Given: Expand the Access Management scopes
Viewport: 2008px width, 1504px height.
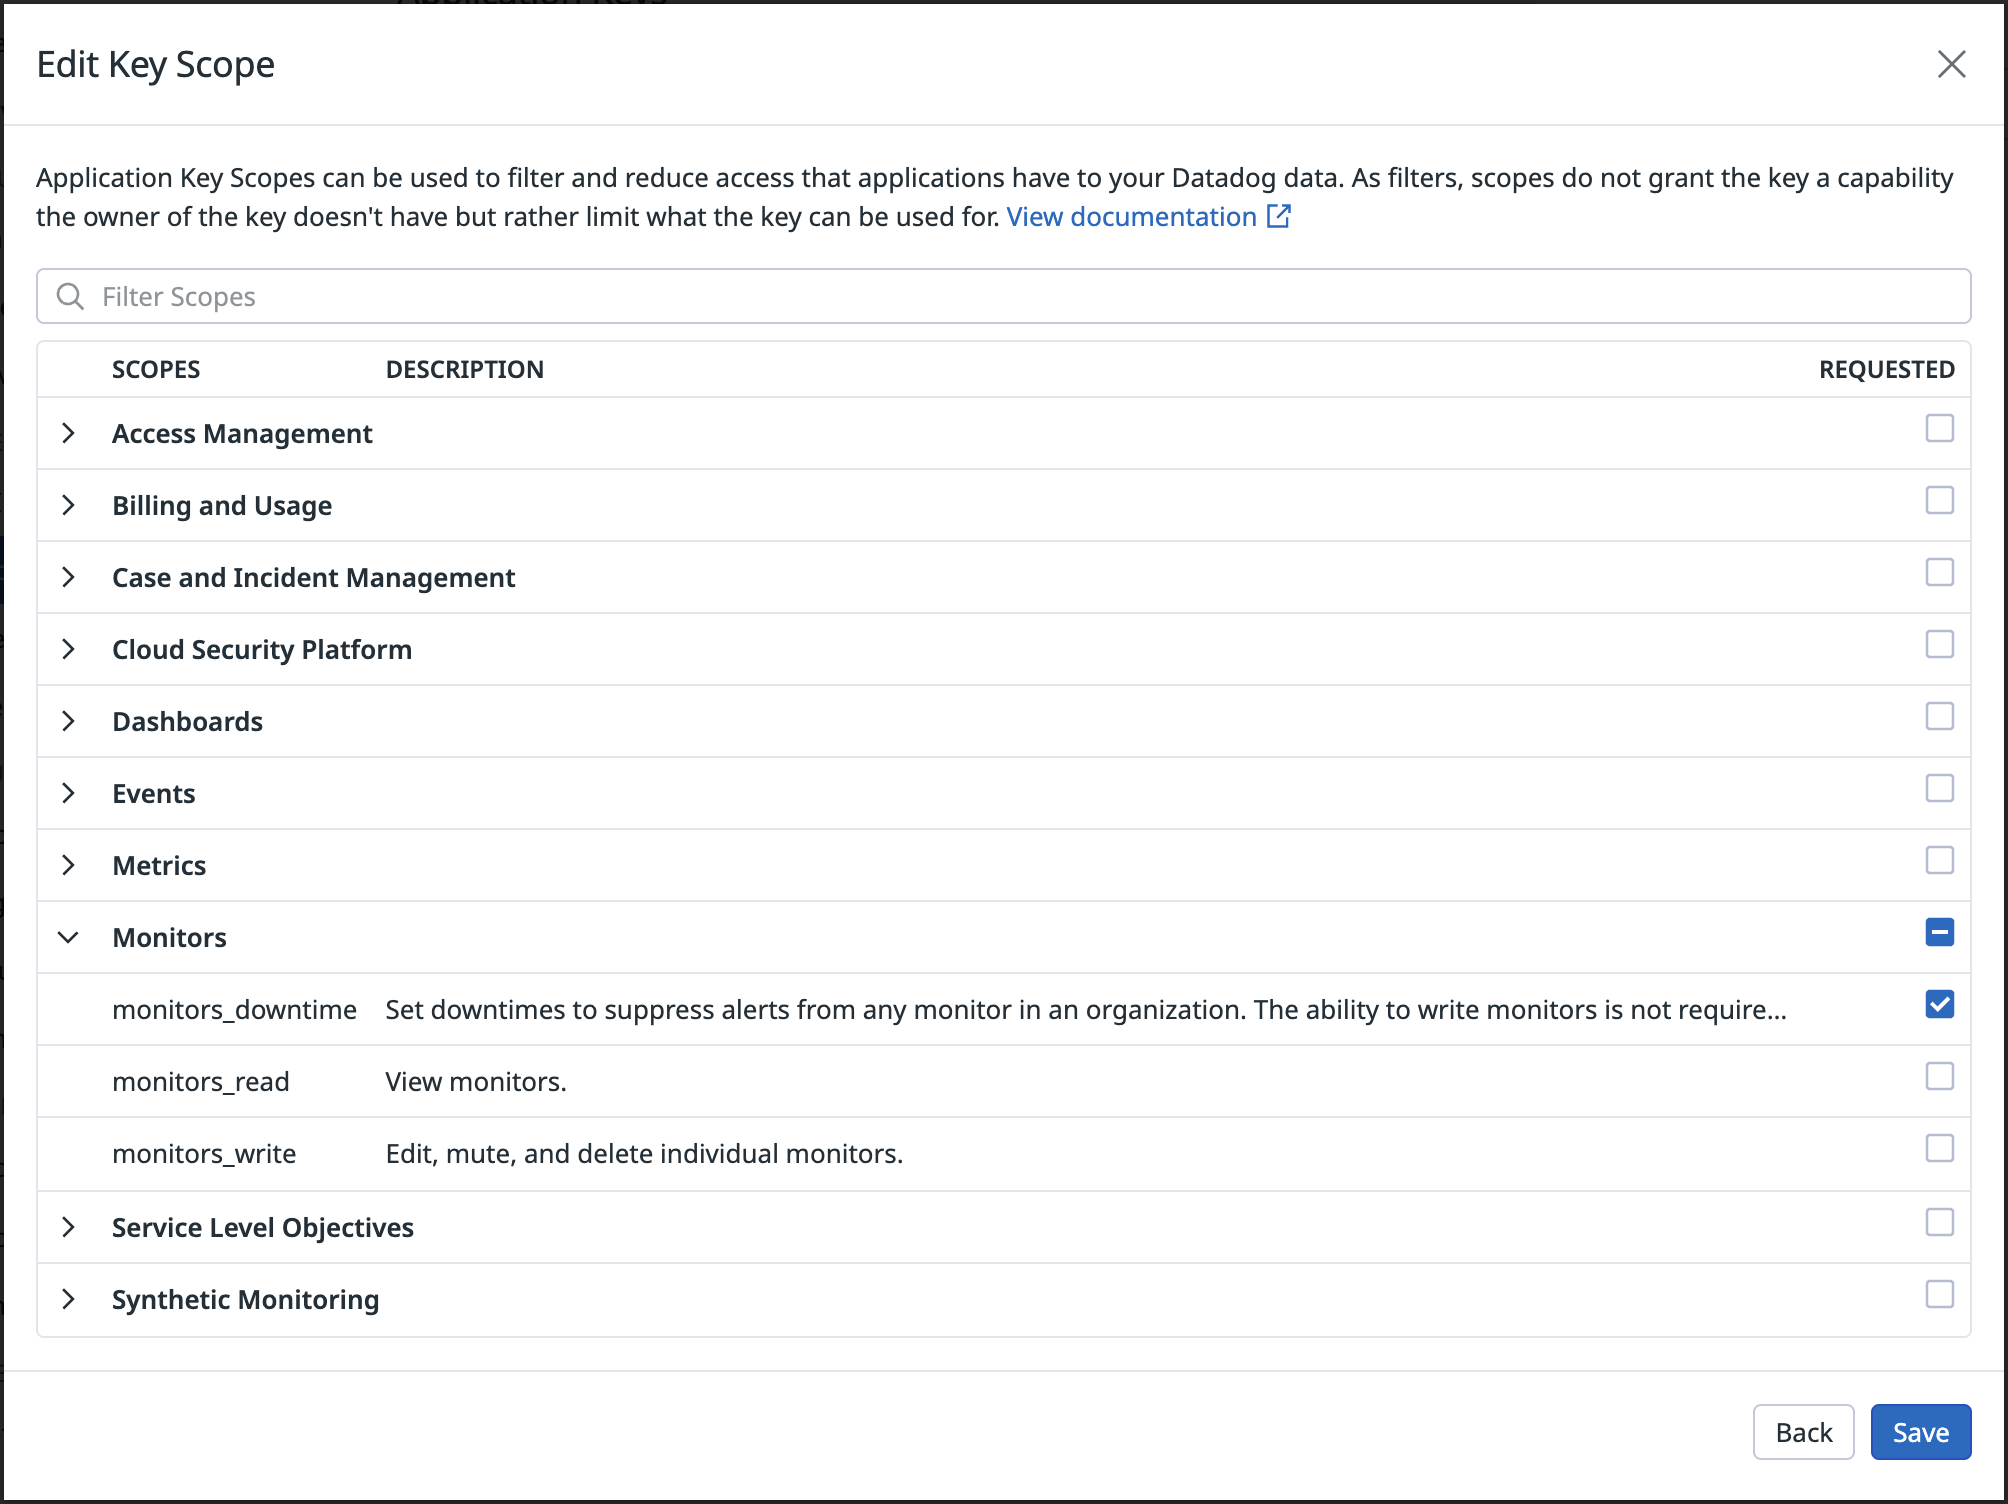Looking at the screenshot, I should click(x=68, y=433).
